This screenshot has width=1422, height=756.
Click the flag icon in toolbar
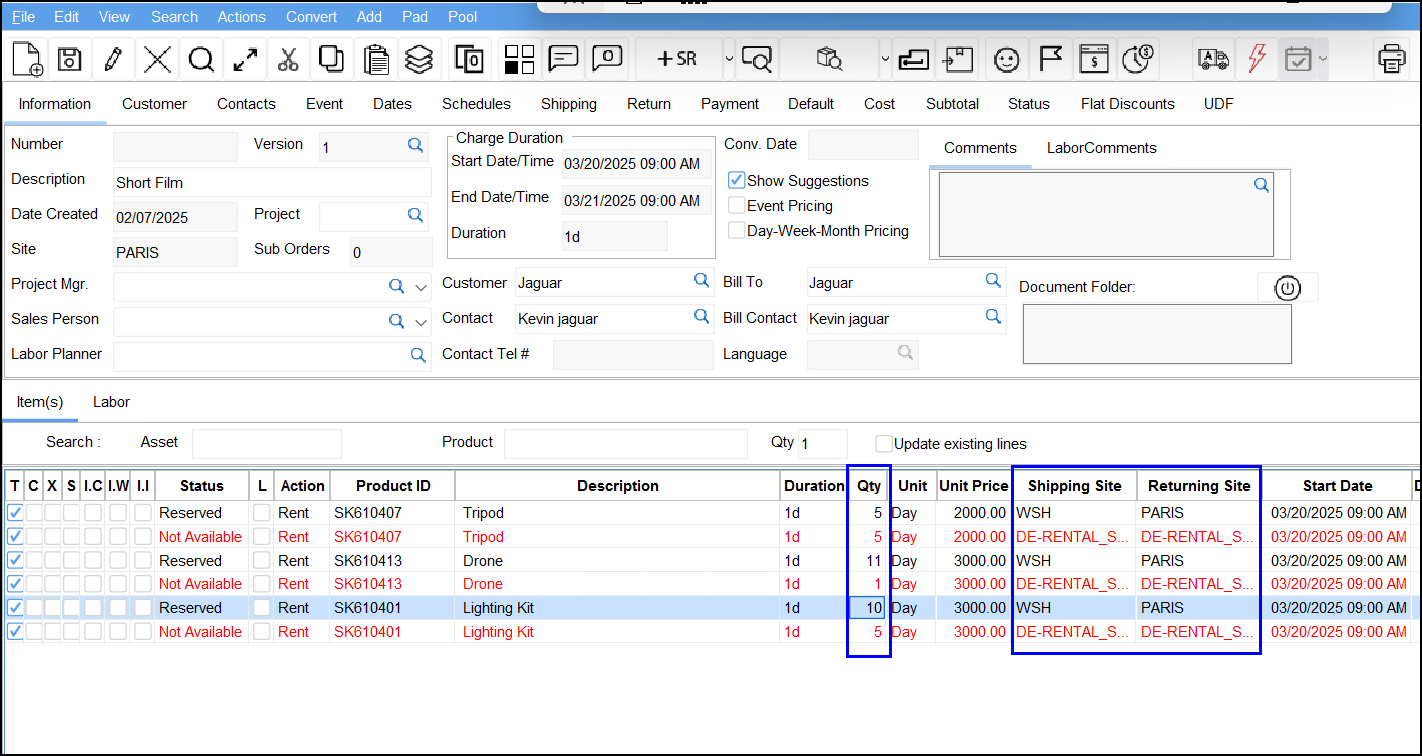(x=1049, y=59)
